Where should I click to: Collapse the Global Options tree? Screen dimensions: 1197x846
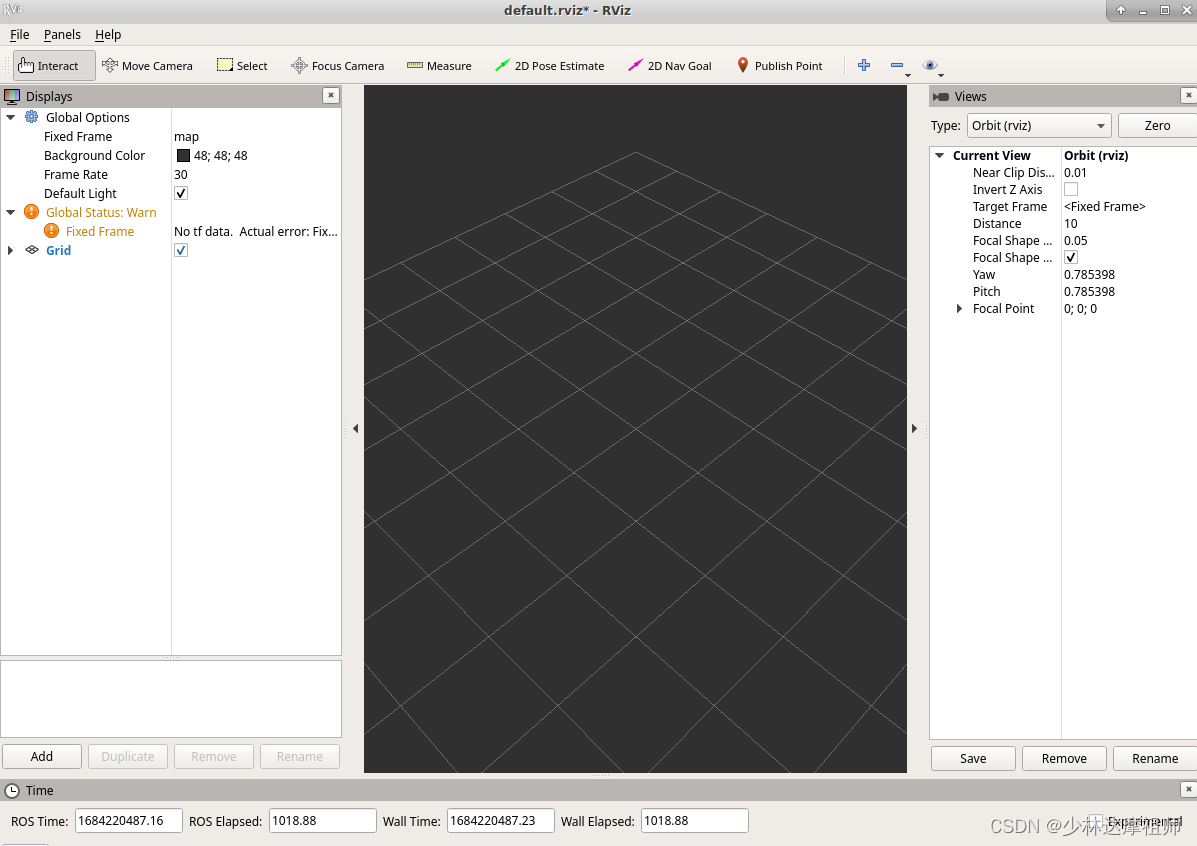point(11,118)
